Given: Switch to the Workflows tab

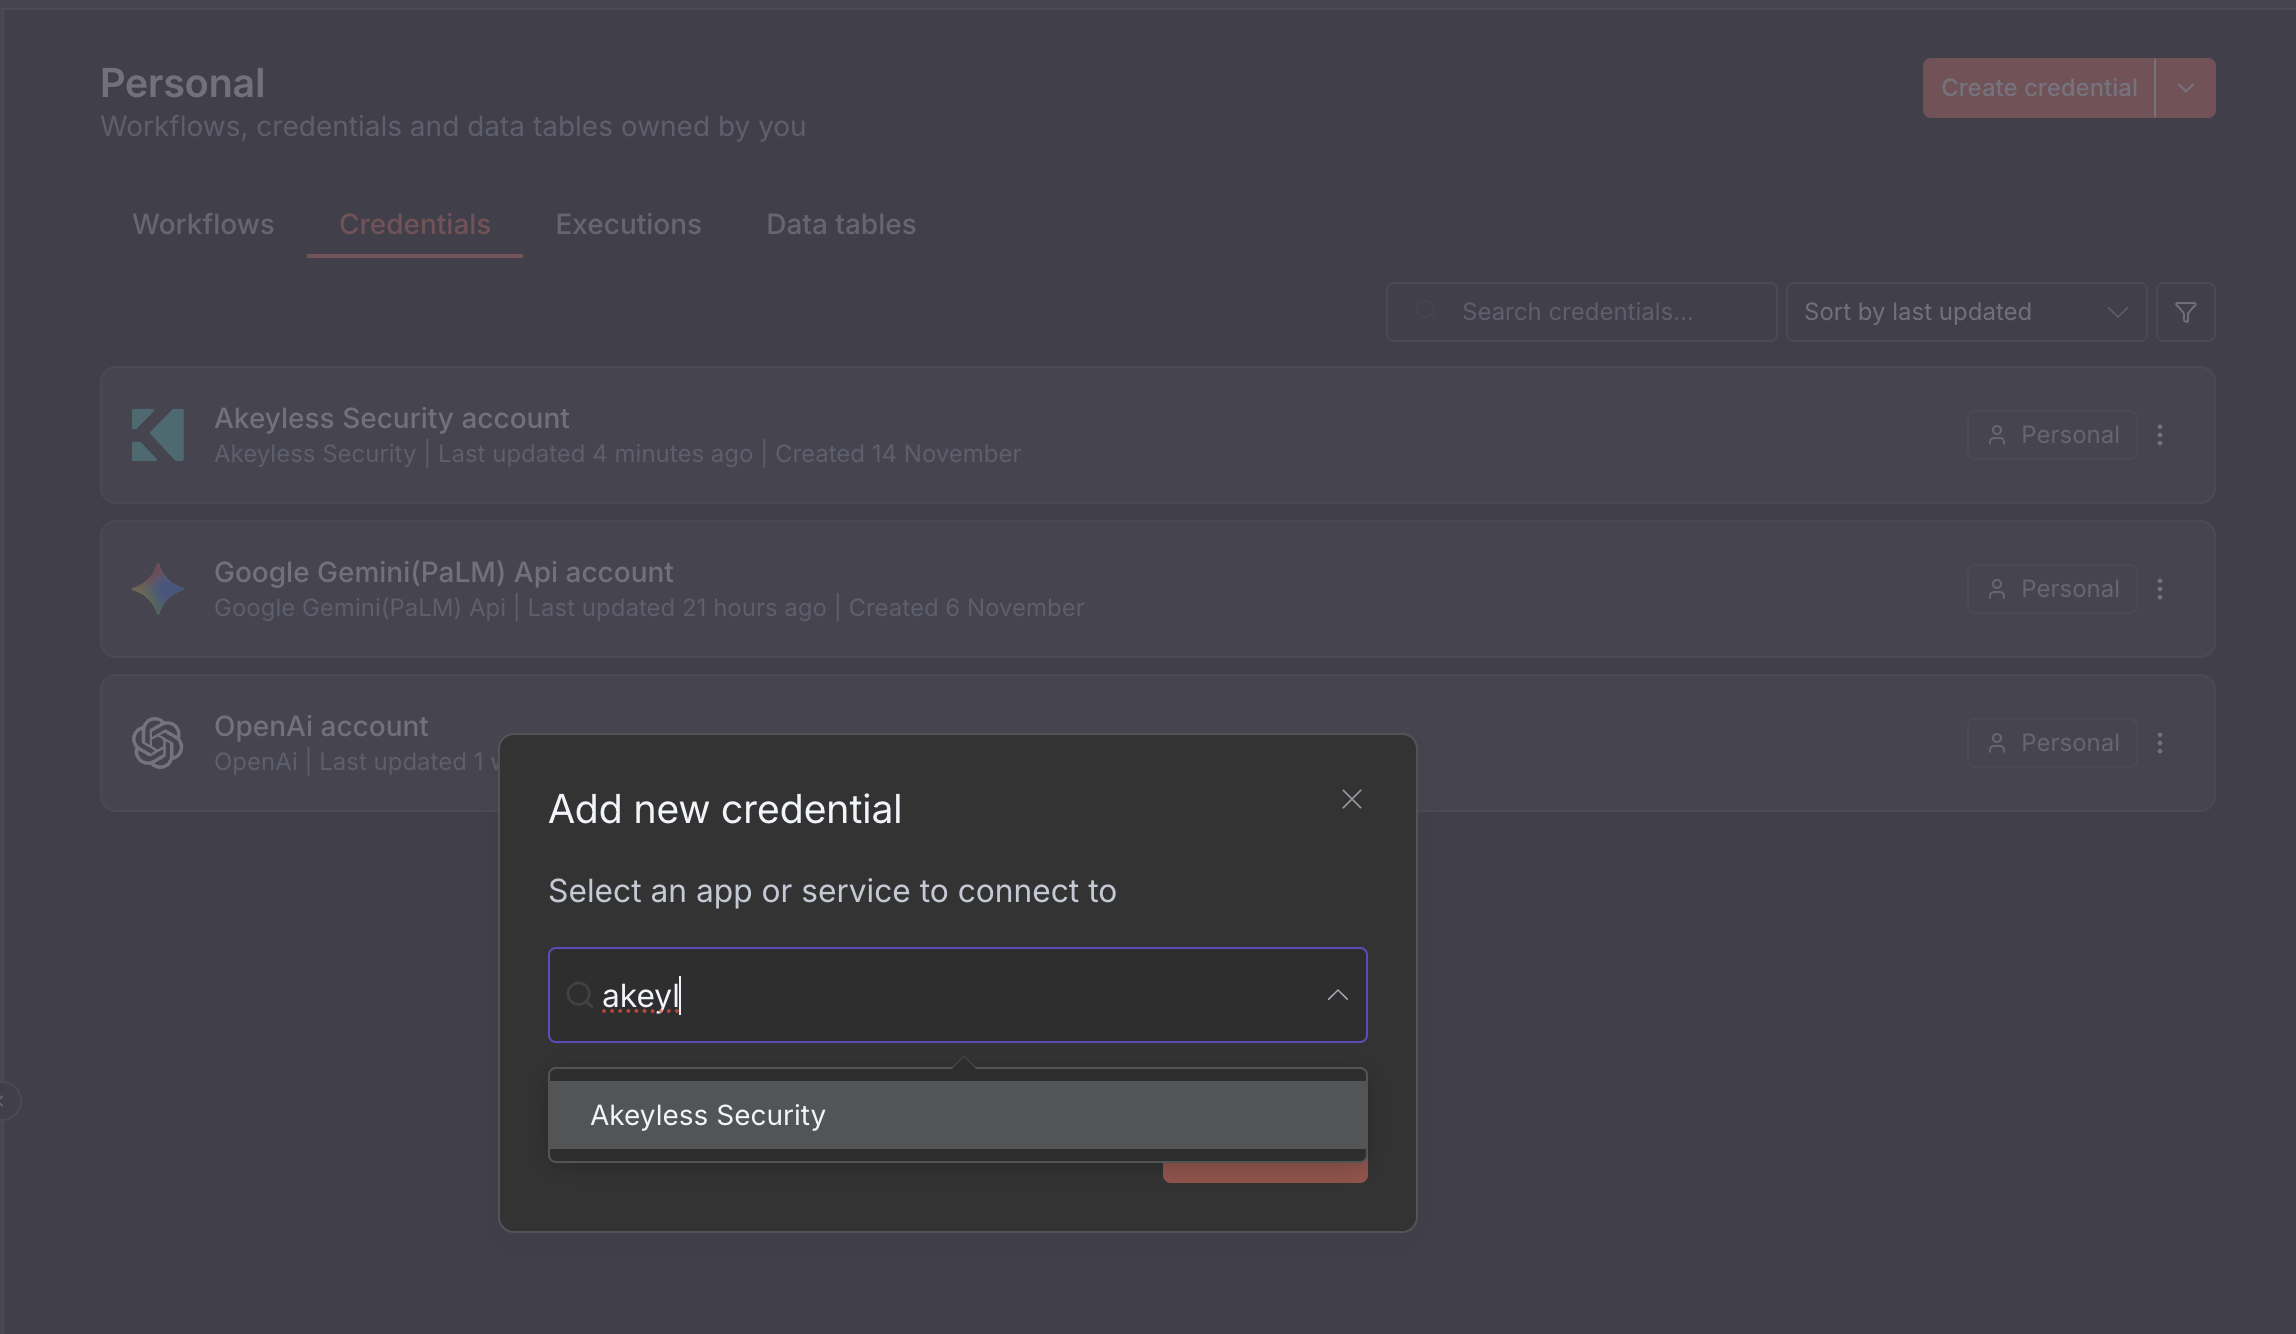Looking at the screenshot, I should pos(203,224).
